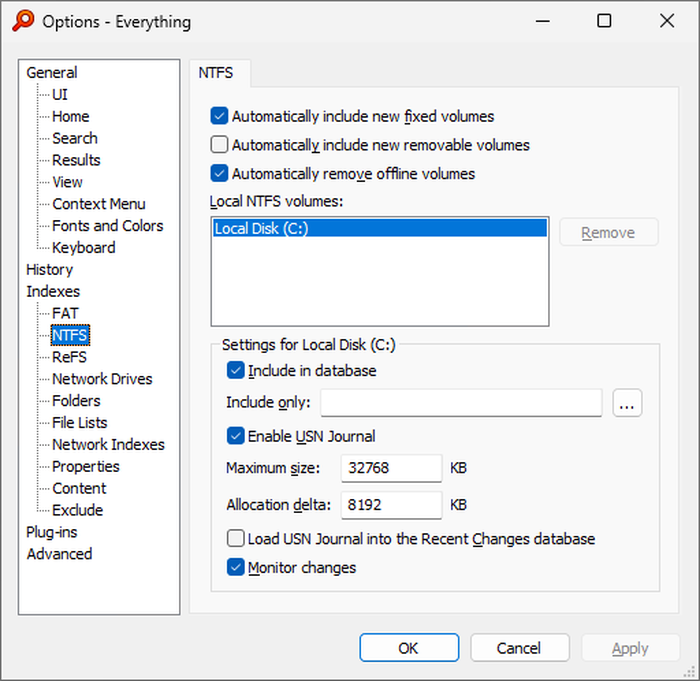Select View in the options tree
Image resolution: width=700 pixels, height=681 pixels.
[67, 182]
